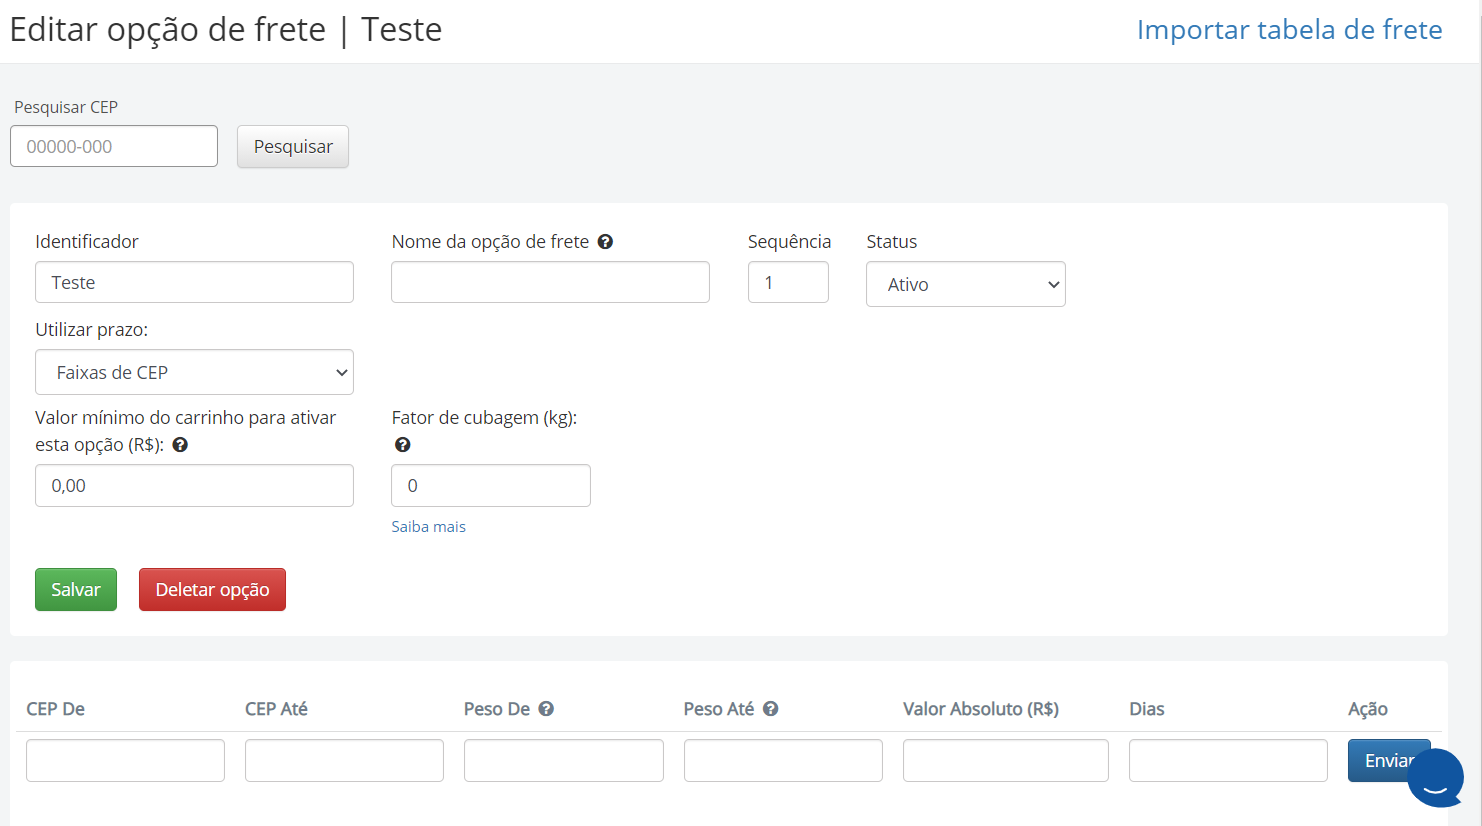
Task: Click the Peso De help icon
Action: pos(546,709)
